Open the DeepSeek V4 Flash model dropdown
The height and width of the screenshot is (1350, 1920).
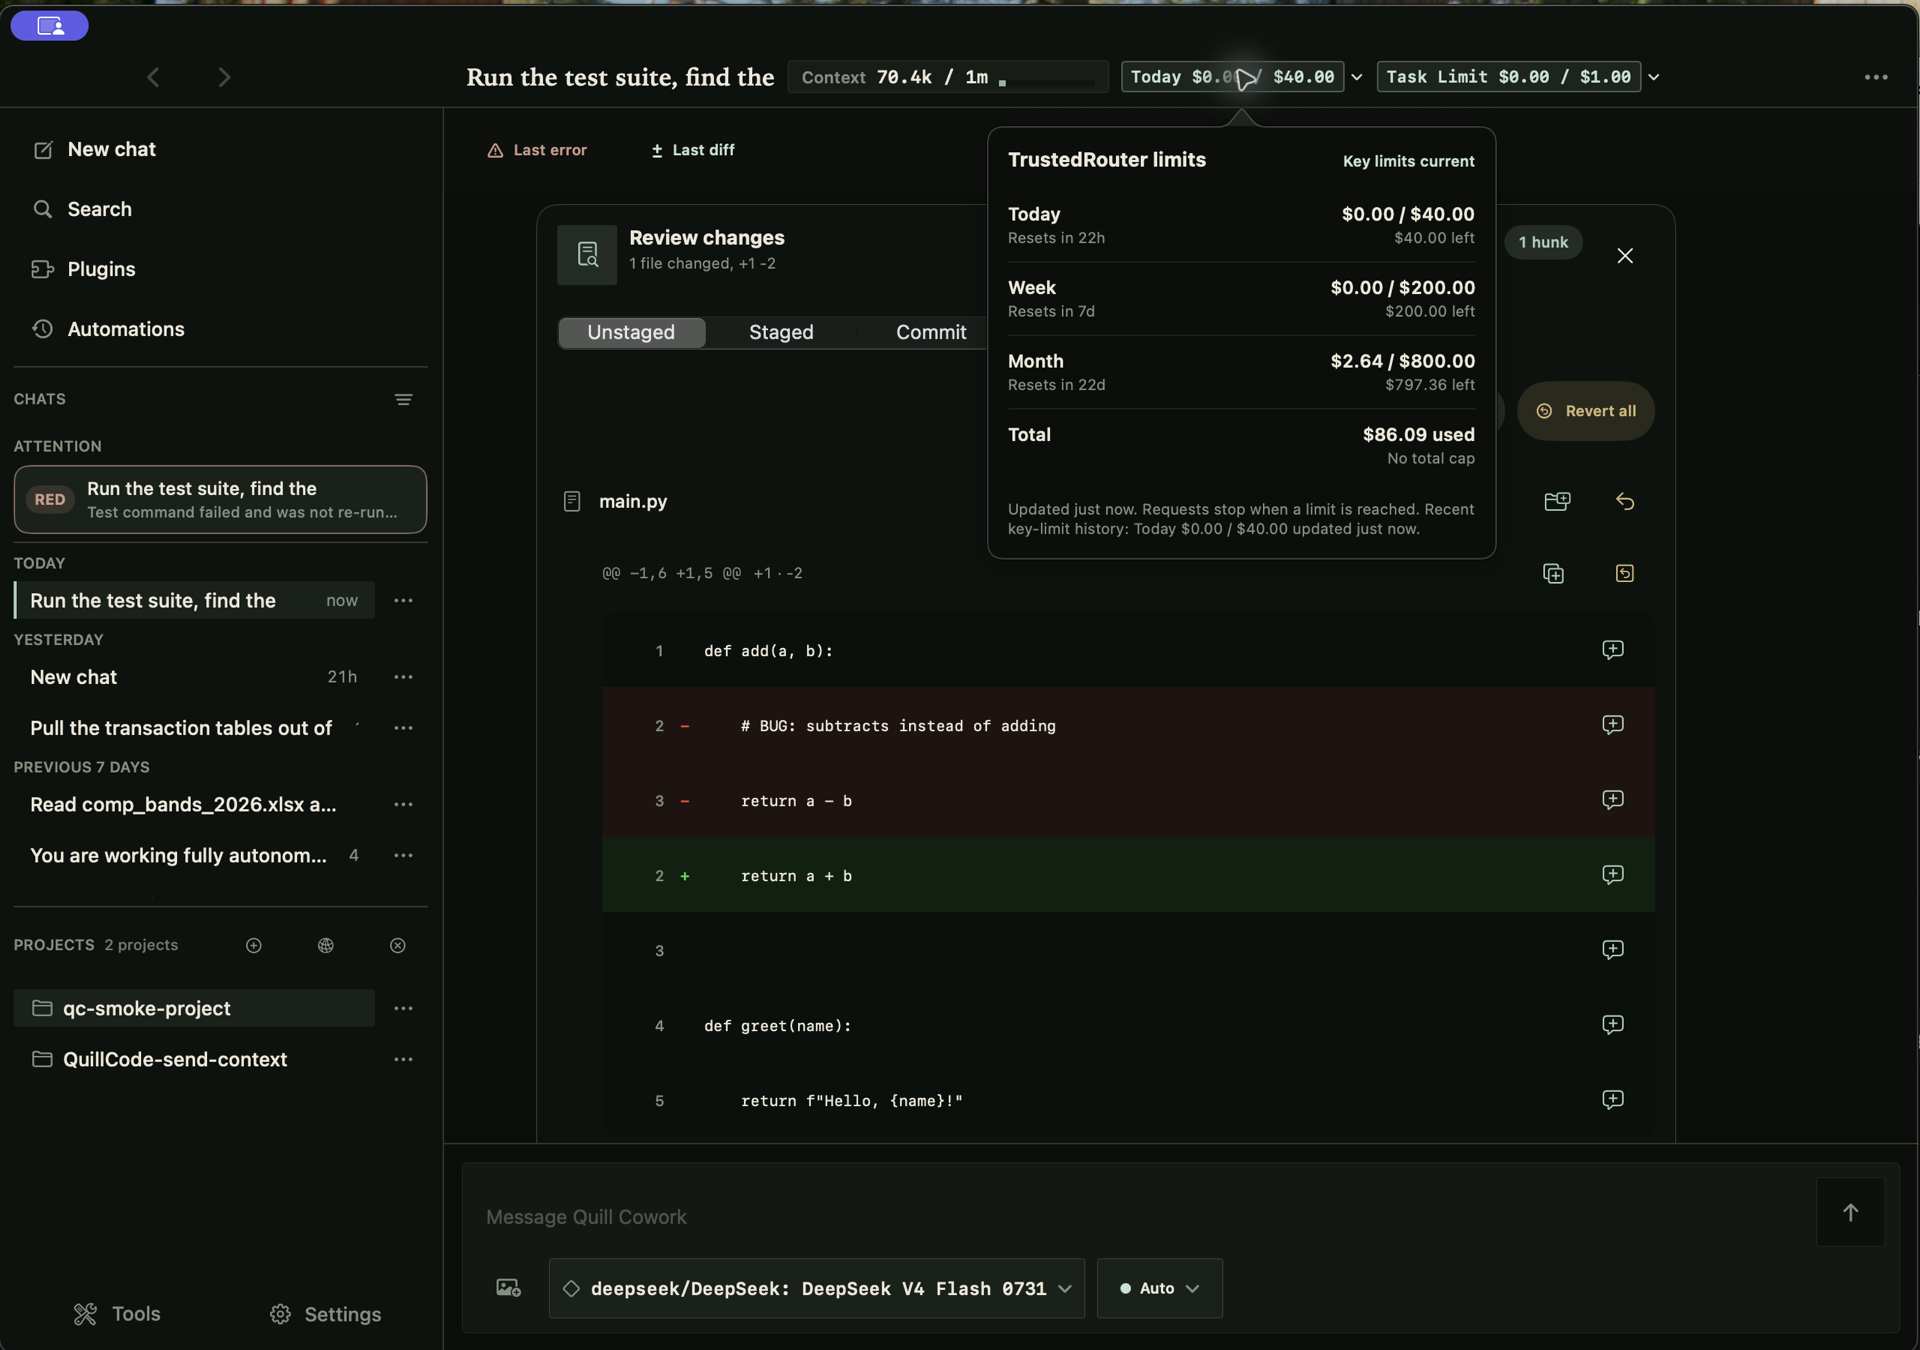tap(817, 1288)
